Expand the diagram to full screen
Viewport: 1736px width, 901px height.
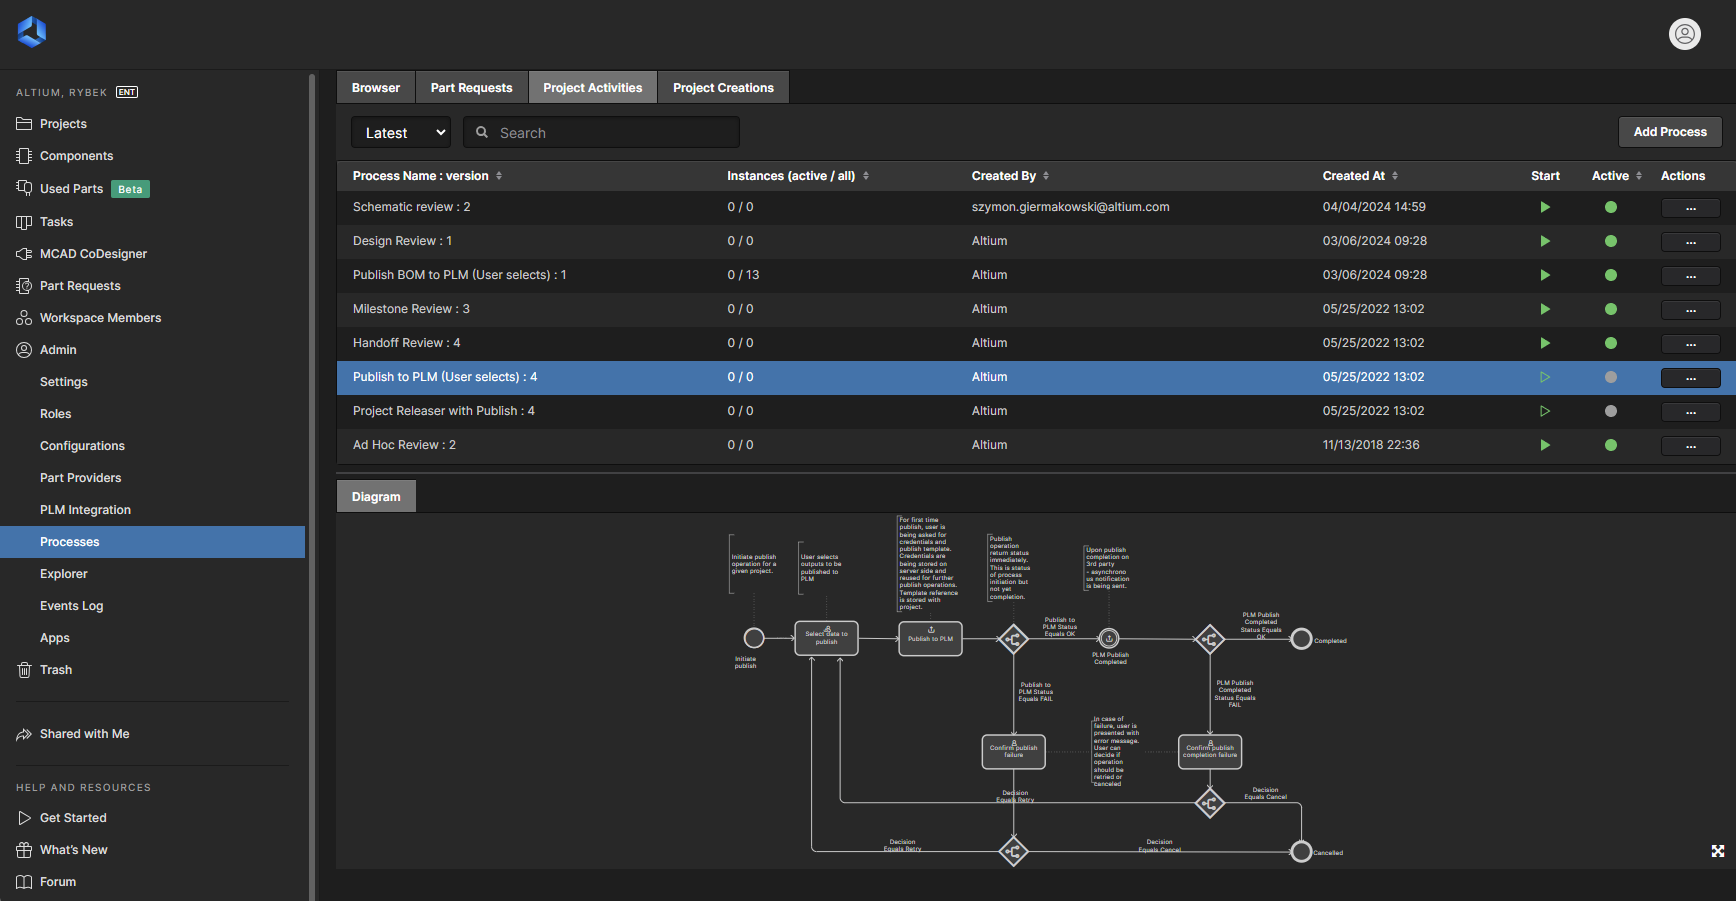pos(1718,851)
